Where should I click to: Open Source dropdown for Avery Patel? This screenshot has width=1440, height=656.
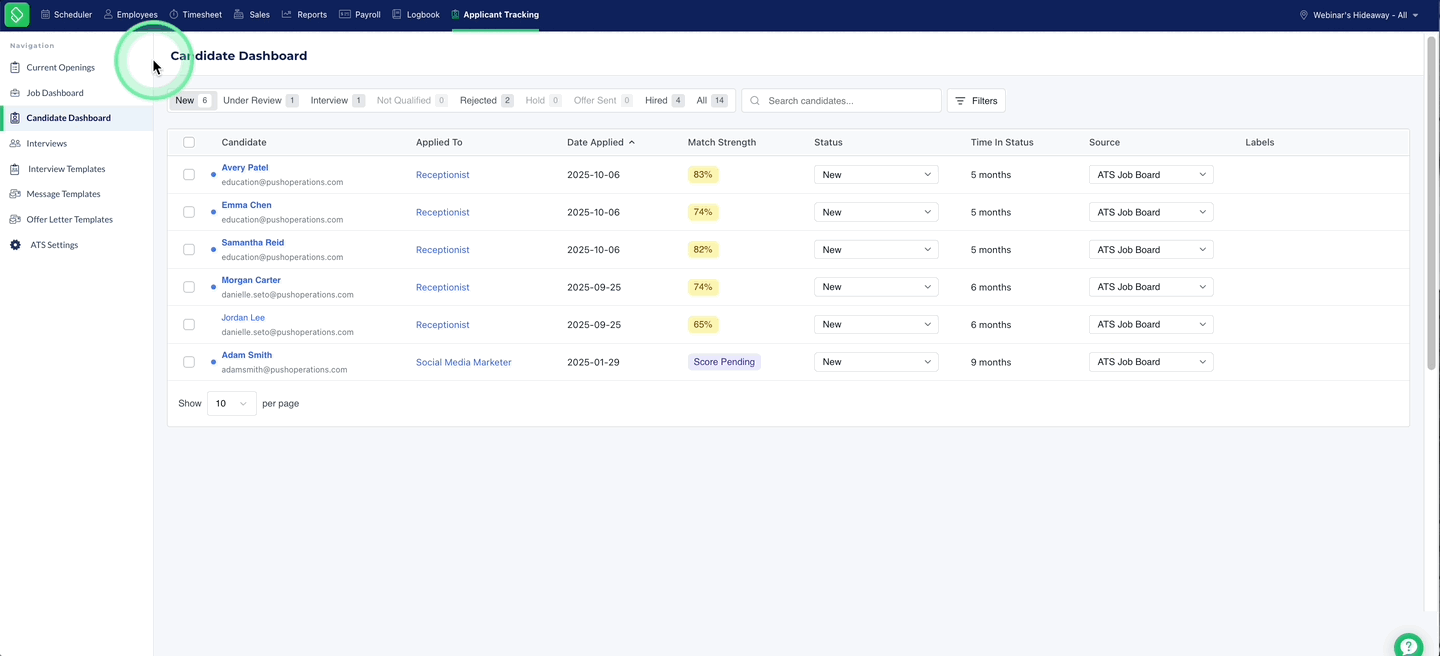point(1151,175)
